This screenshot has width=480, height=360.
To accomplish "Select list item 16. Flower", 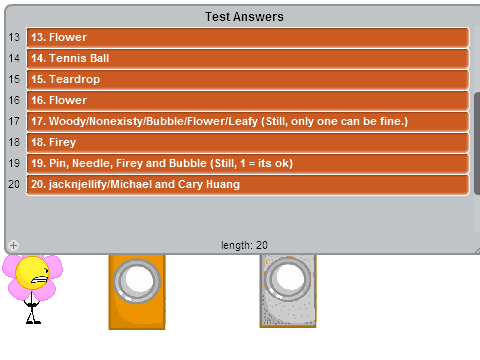I will click(248, 100).
